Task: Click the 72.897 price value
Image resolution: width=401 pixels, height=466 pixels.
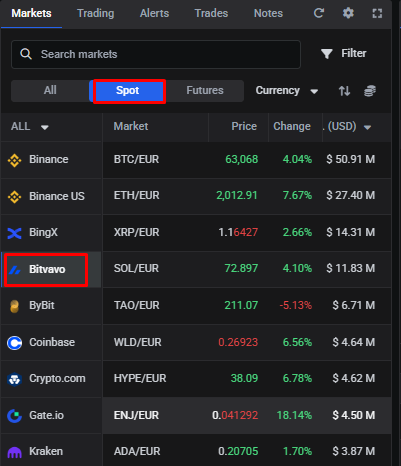Action: pyautogui.click(x=241, y=268)
